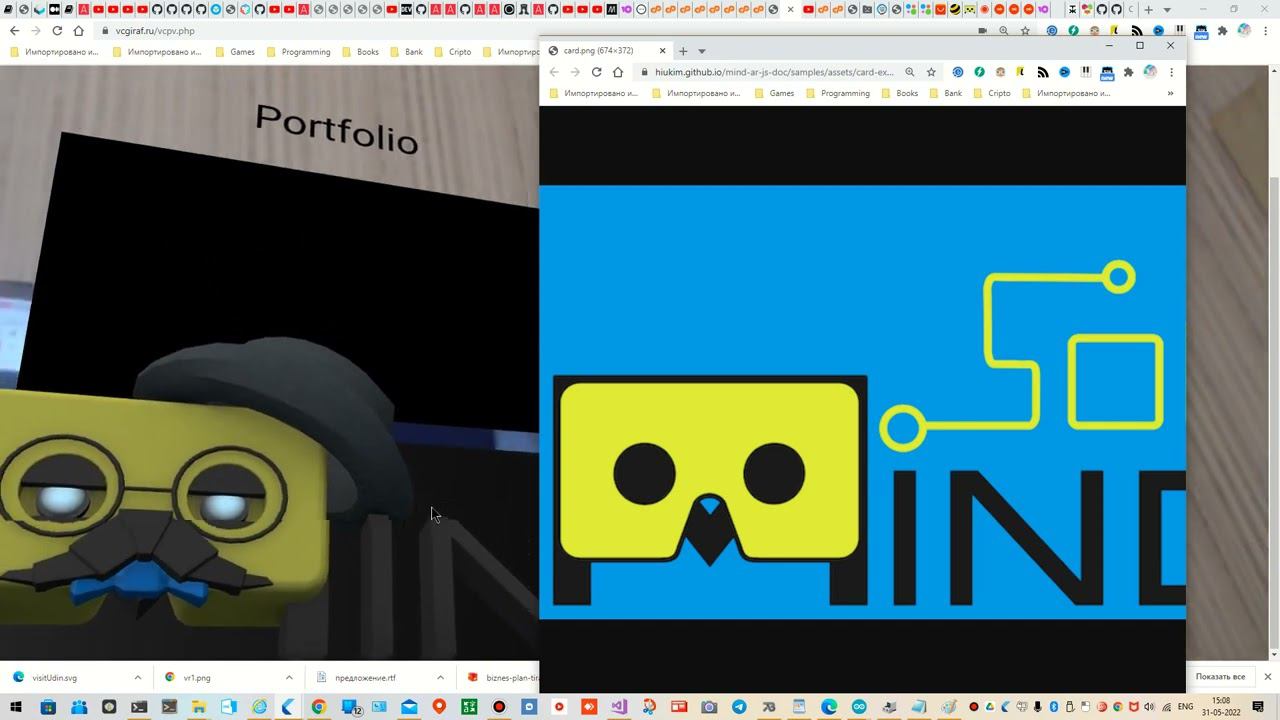
Task: Click 'Показать все' downloads button
Action: pyautogui.click(x=1220, y=677)
